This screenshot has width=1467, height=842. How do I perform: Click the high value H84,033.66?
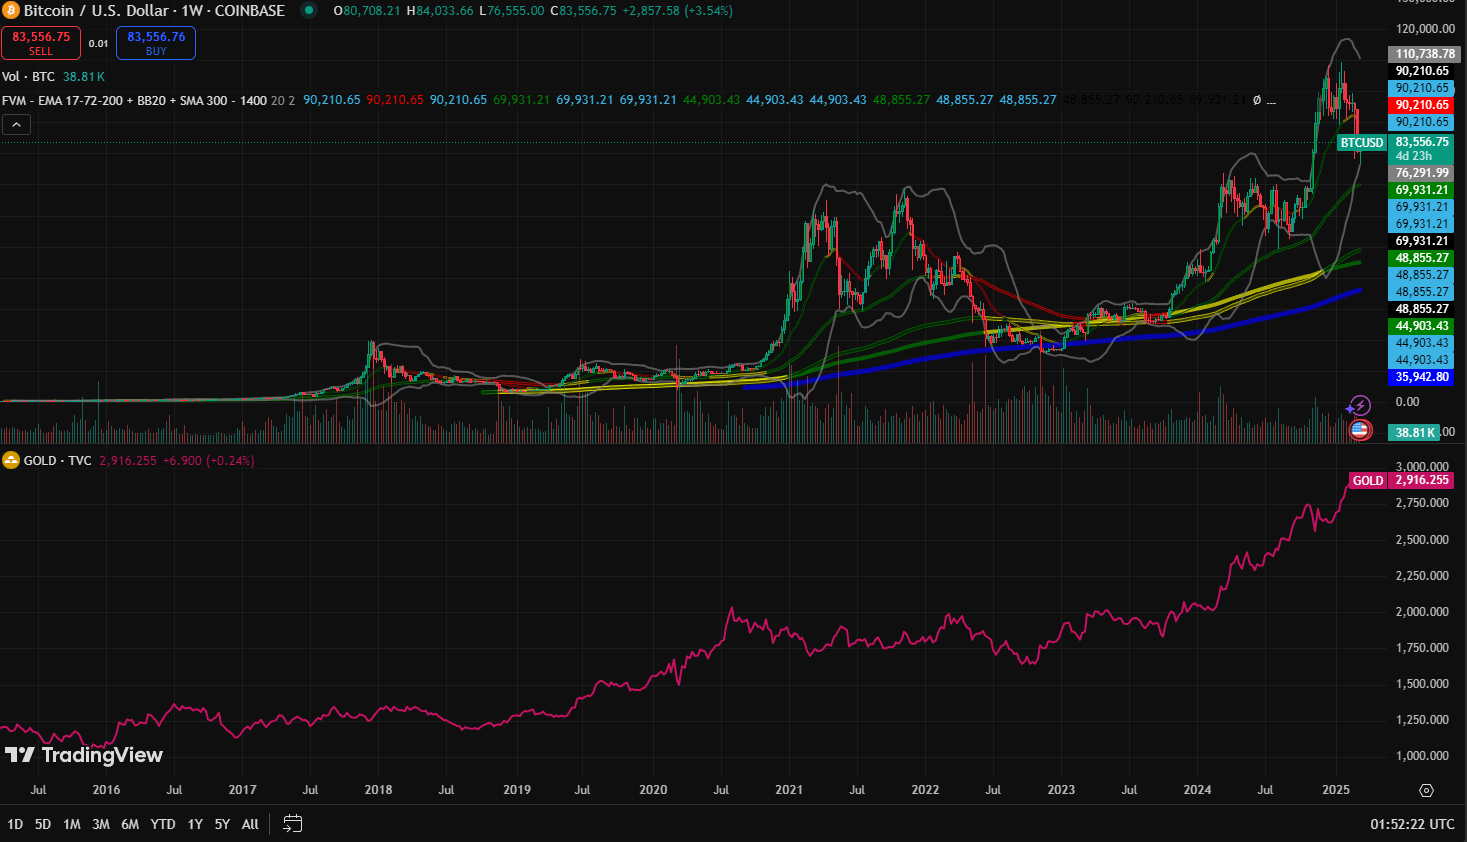coord(440,10)
